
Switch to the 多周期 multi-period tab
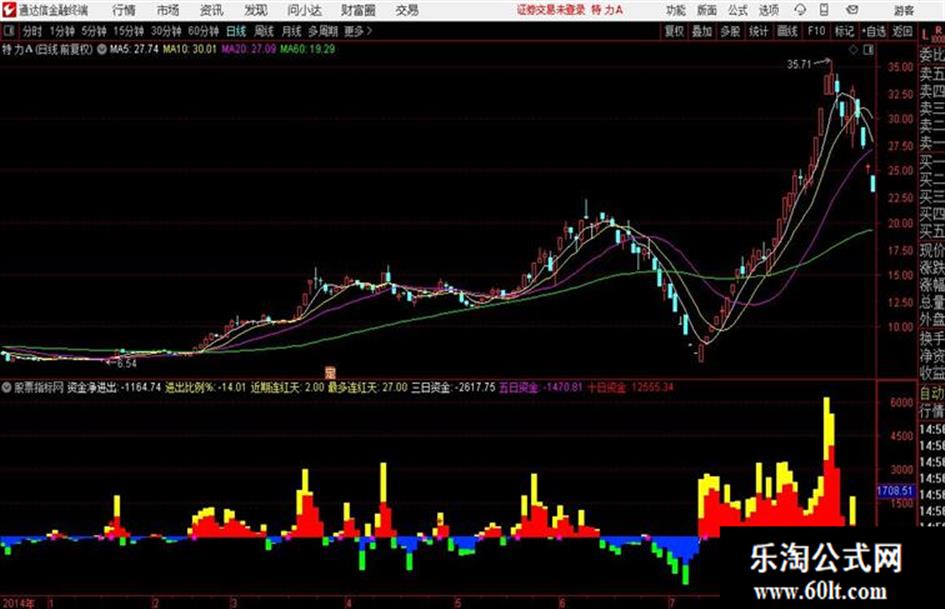point(323,31)
